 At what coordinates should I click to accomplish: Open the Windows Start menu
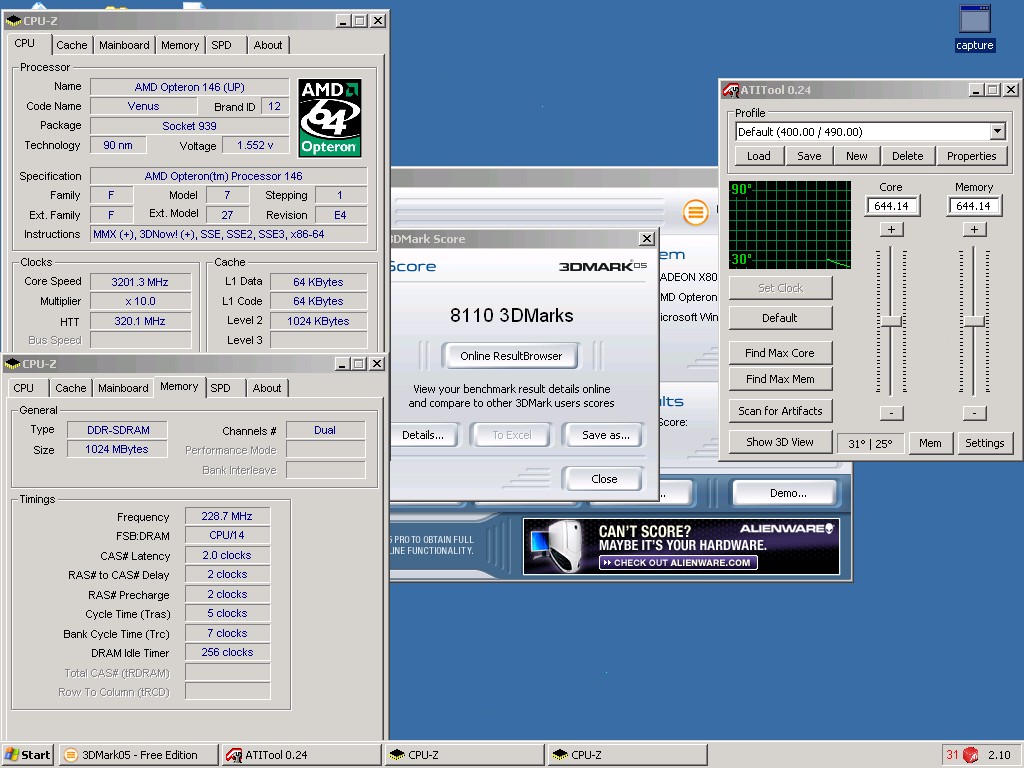pos(28,755)
